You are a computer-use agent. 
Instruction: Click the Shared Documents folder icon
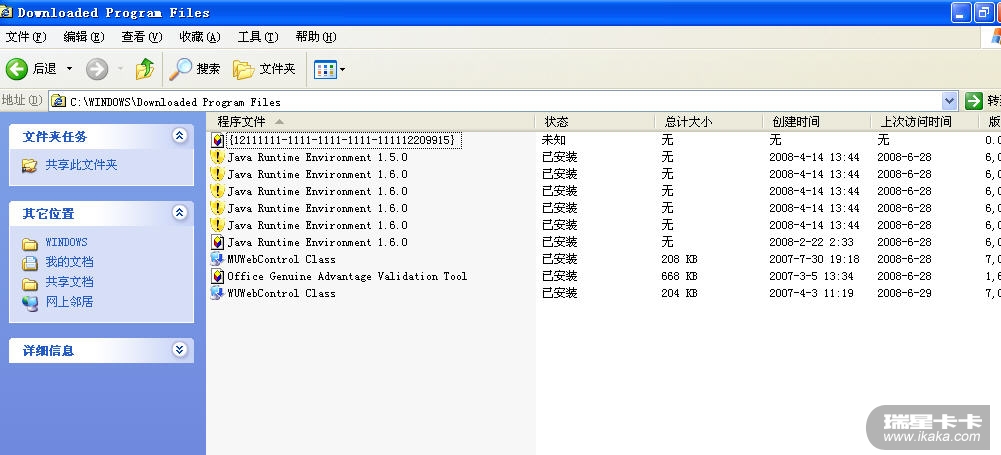coord(29,283)
